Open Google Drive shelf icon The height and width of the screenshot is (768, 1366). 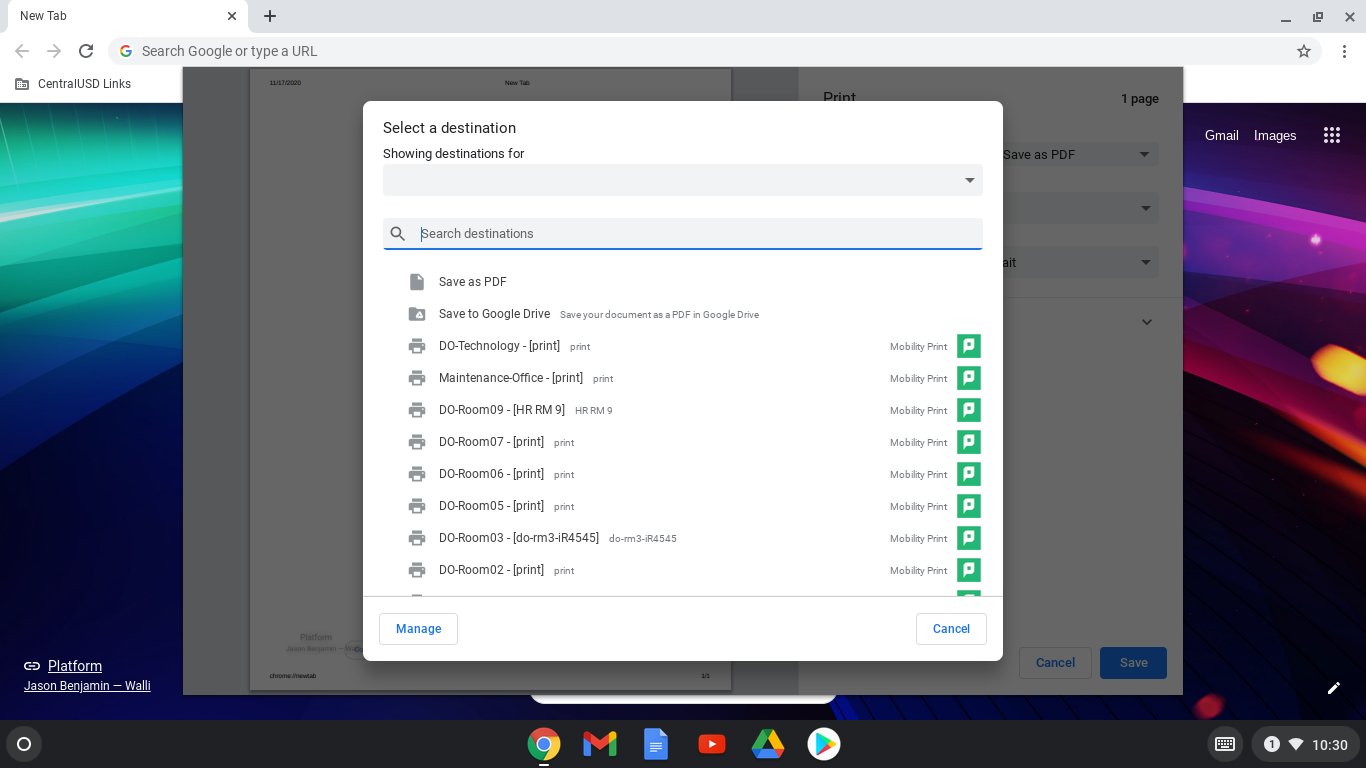(x=768, y=744)
